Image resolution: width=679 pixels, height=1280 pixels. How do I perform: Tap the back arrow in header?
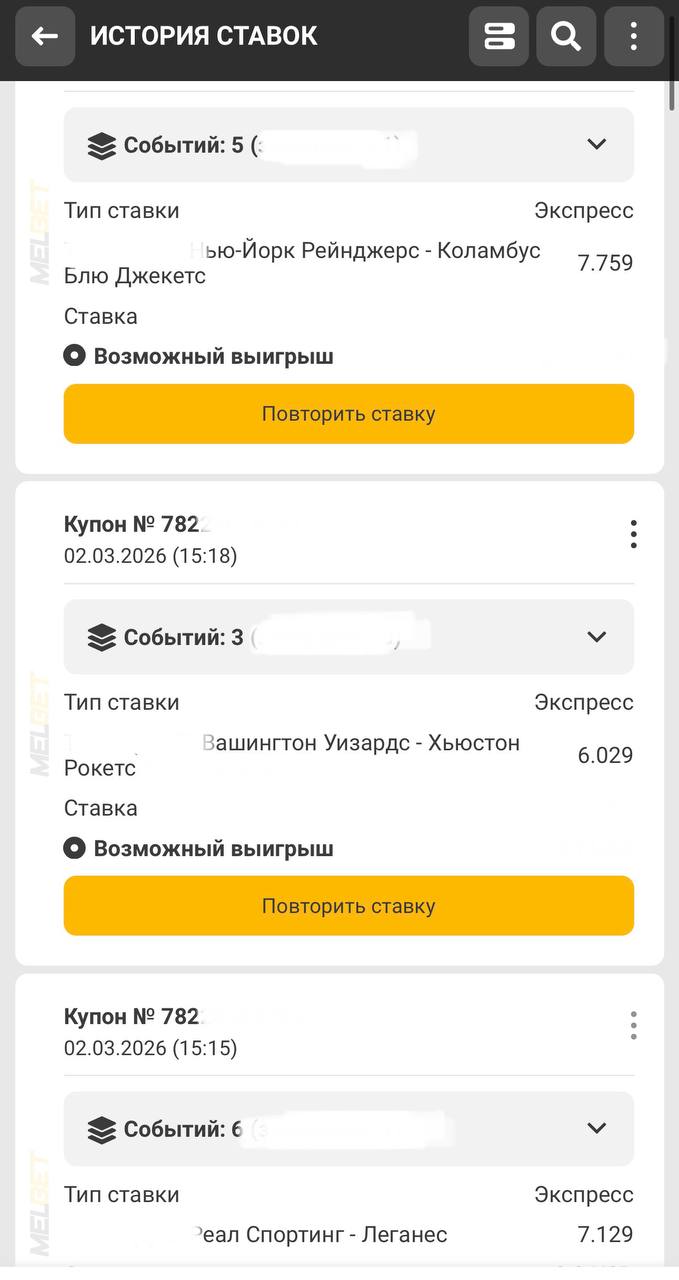[x=45, y=37]
